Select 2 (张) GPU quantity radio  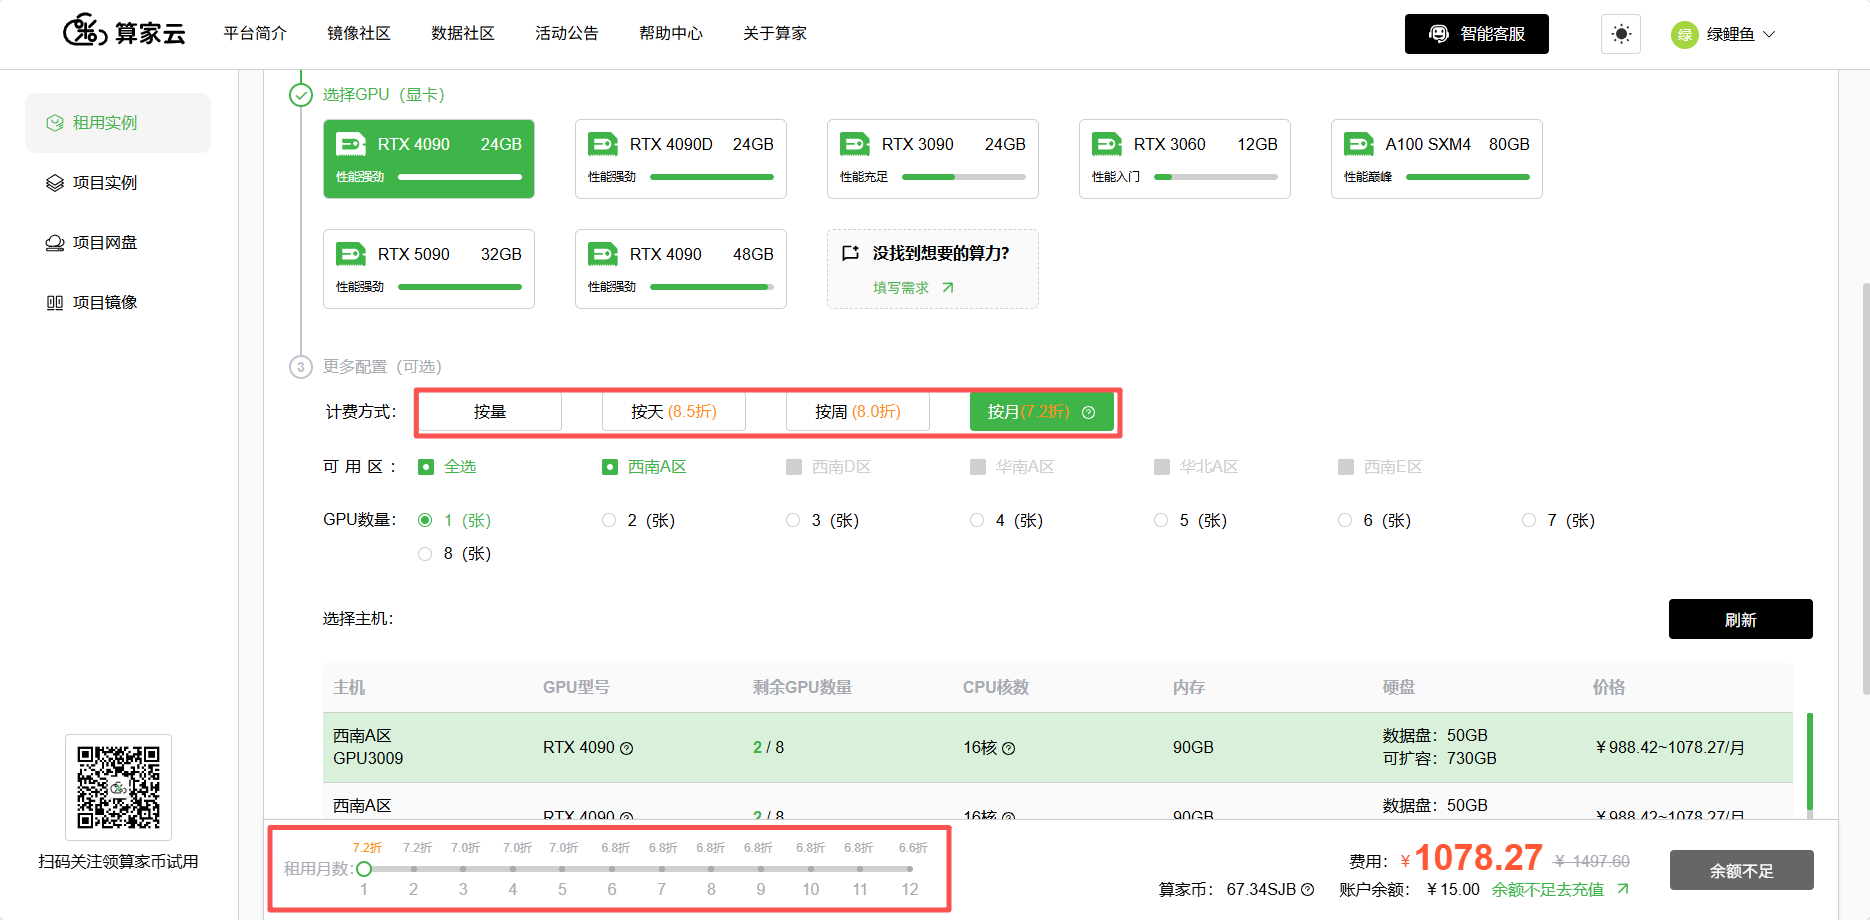tap(609, 520)
